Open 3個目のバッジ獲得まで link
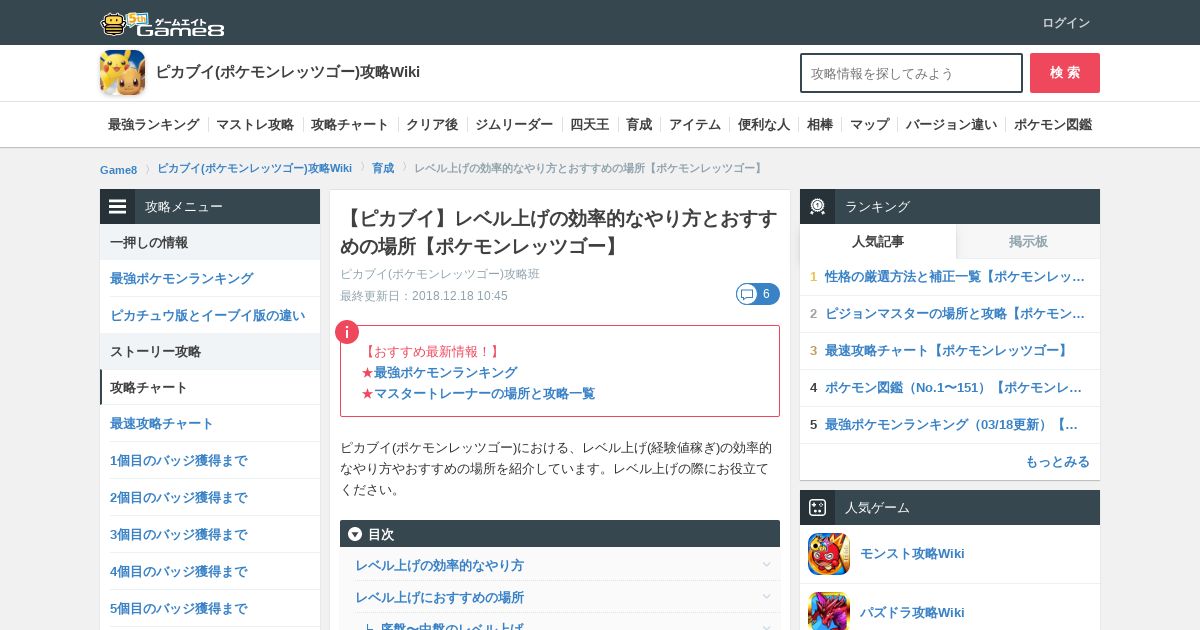 178,535
